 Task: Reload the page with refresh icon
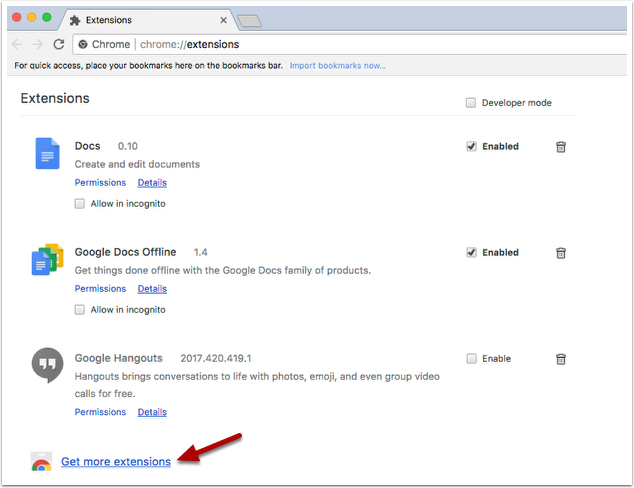point(59,44)
